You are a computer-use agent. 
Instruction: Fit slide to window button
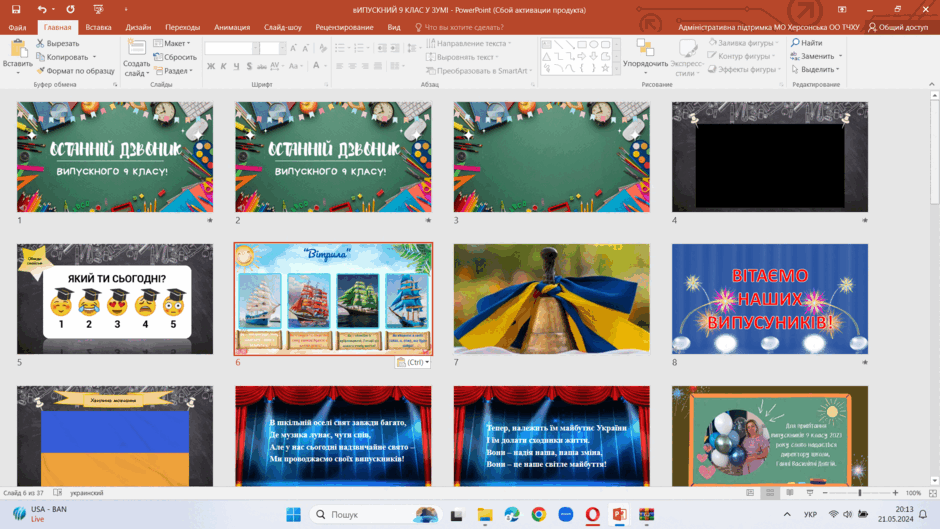pos(933,492)
